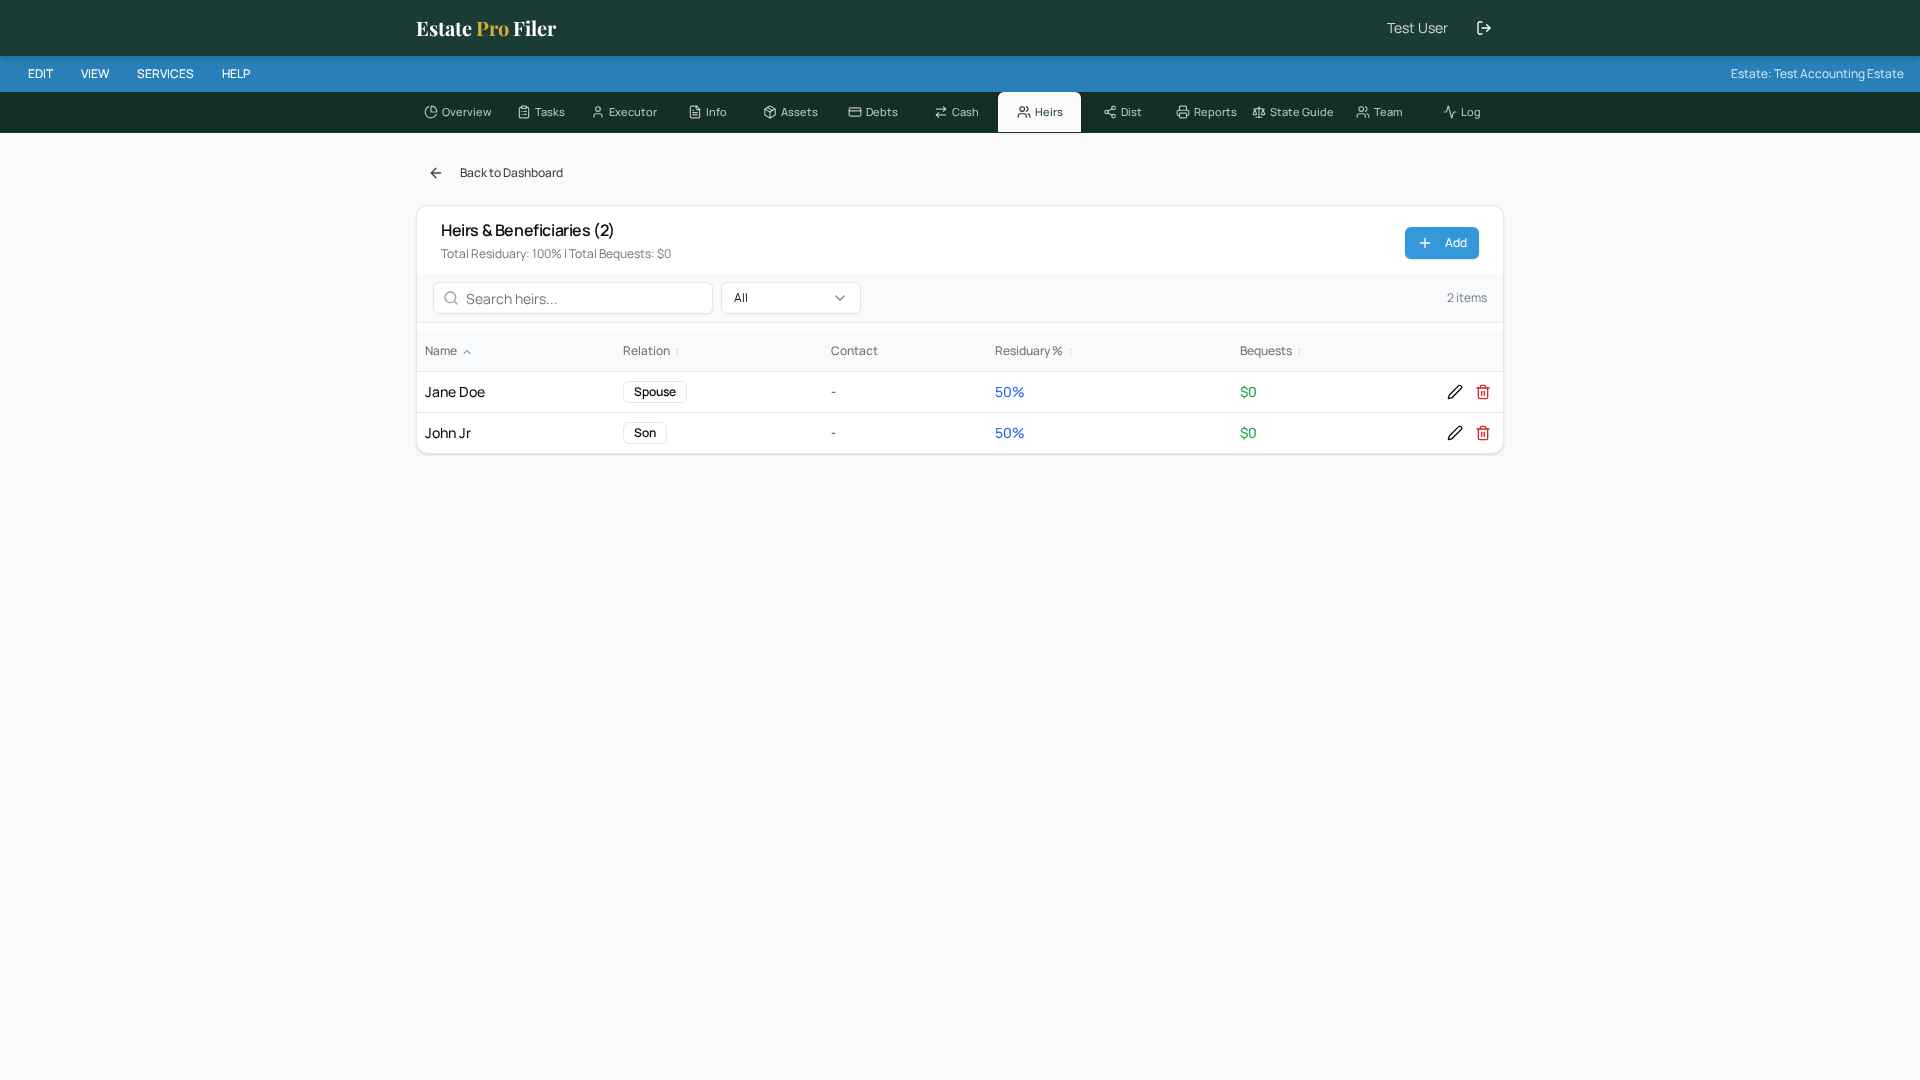Open the HELP menu
Screen dimensions: 1920x1080
click(x=236, y=74)
